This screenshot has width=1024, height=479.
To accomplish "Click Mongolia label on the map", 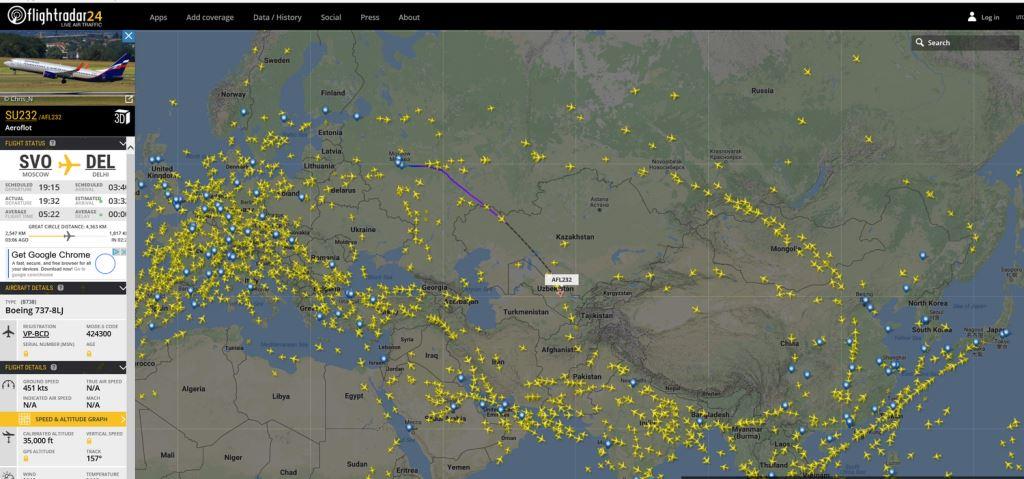I will [x=786, y=249].
